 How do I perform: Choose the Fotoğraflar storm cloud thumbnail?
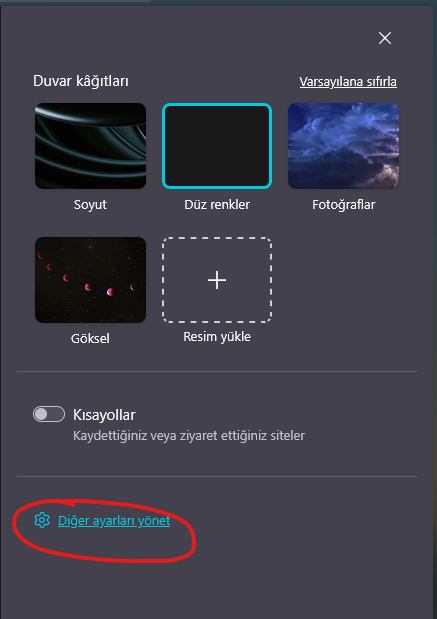(x=343, y=146)
